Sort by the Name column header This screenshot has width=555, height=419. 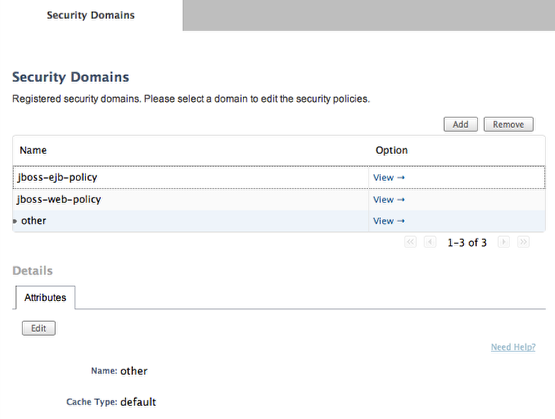pyautogui.click(x=33, y=150)
